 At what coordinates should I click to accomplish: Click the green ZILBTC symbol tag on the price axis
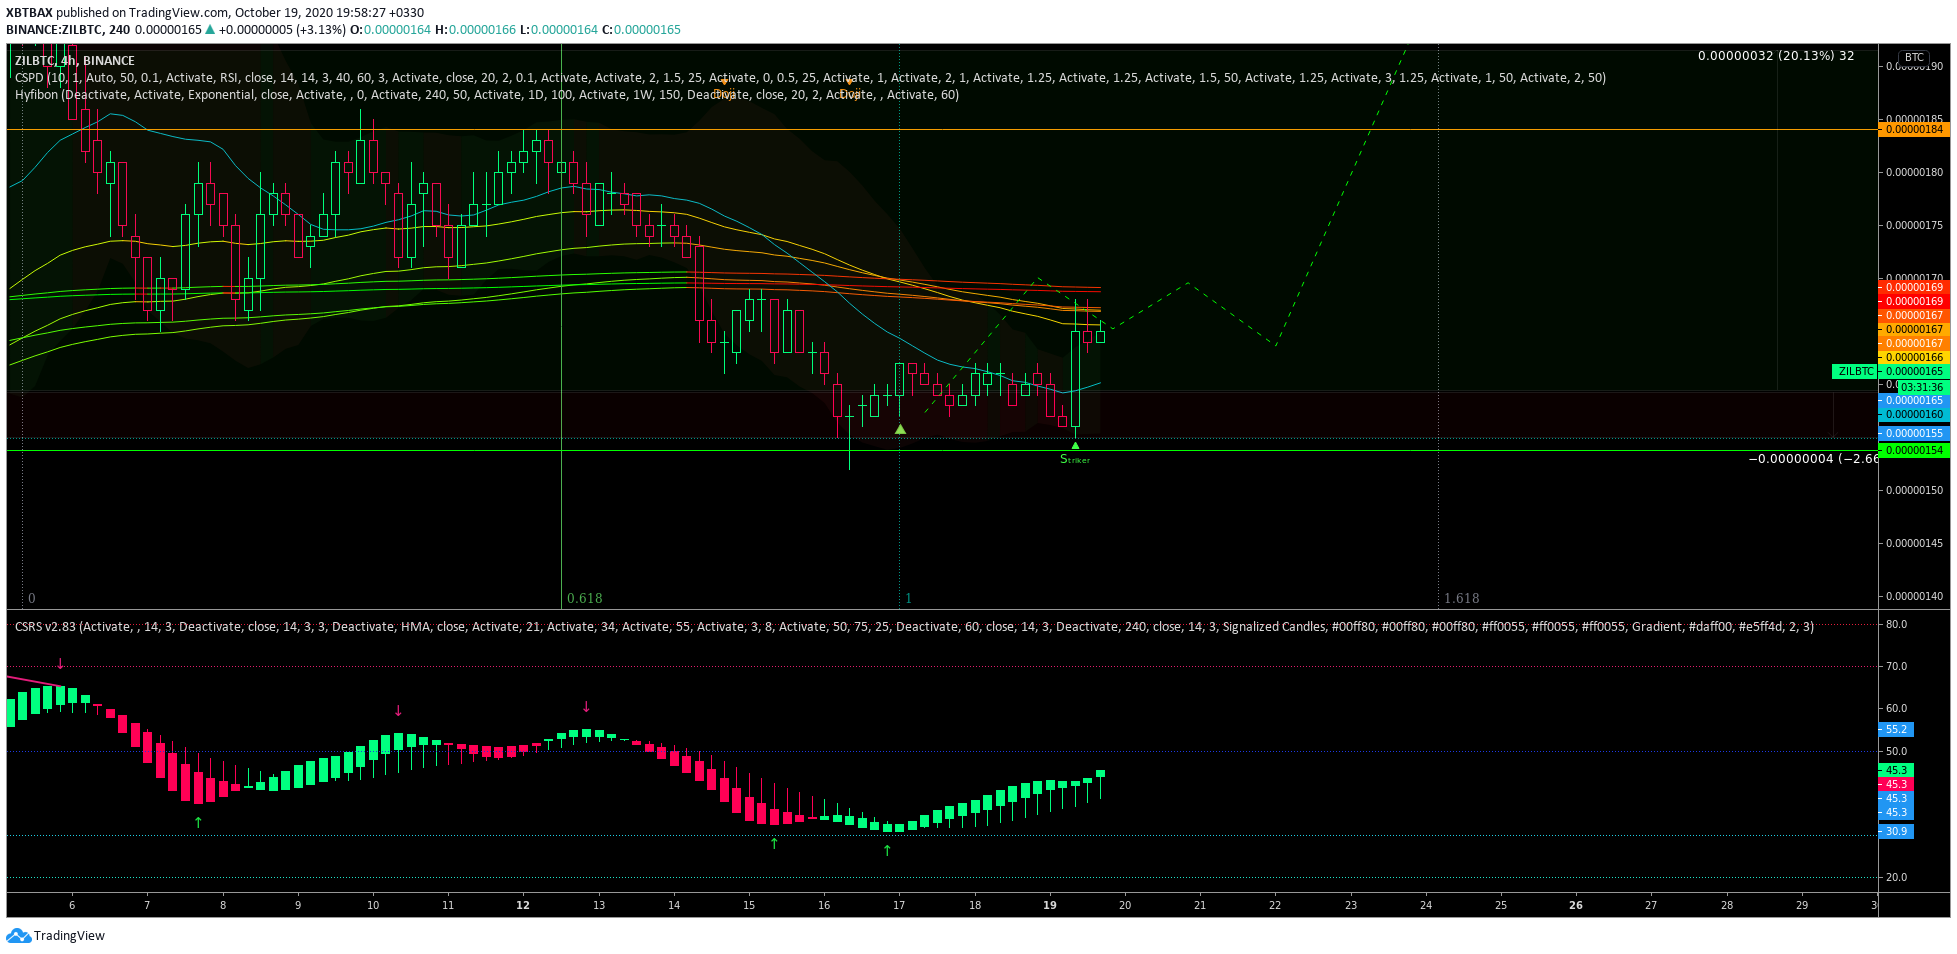point(1856,371)
